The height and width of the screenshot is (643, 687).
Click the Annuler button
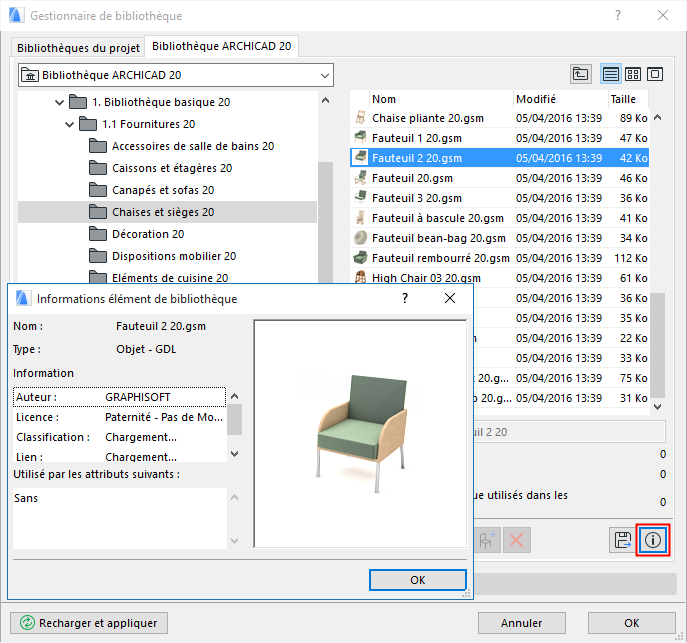(521, 623)
